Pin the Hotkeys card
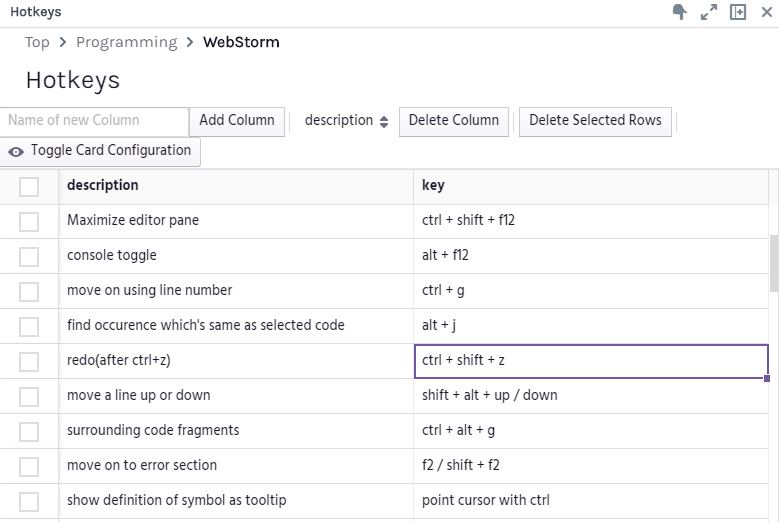779x522 pixels. tap(680, 12)
